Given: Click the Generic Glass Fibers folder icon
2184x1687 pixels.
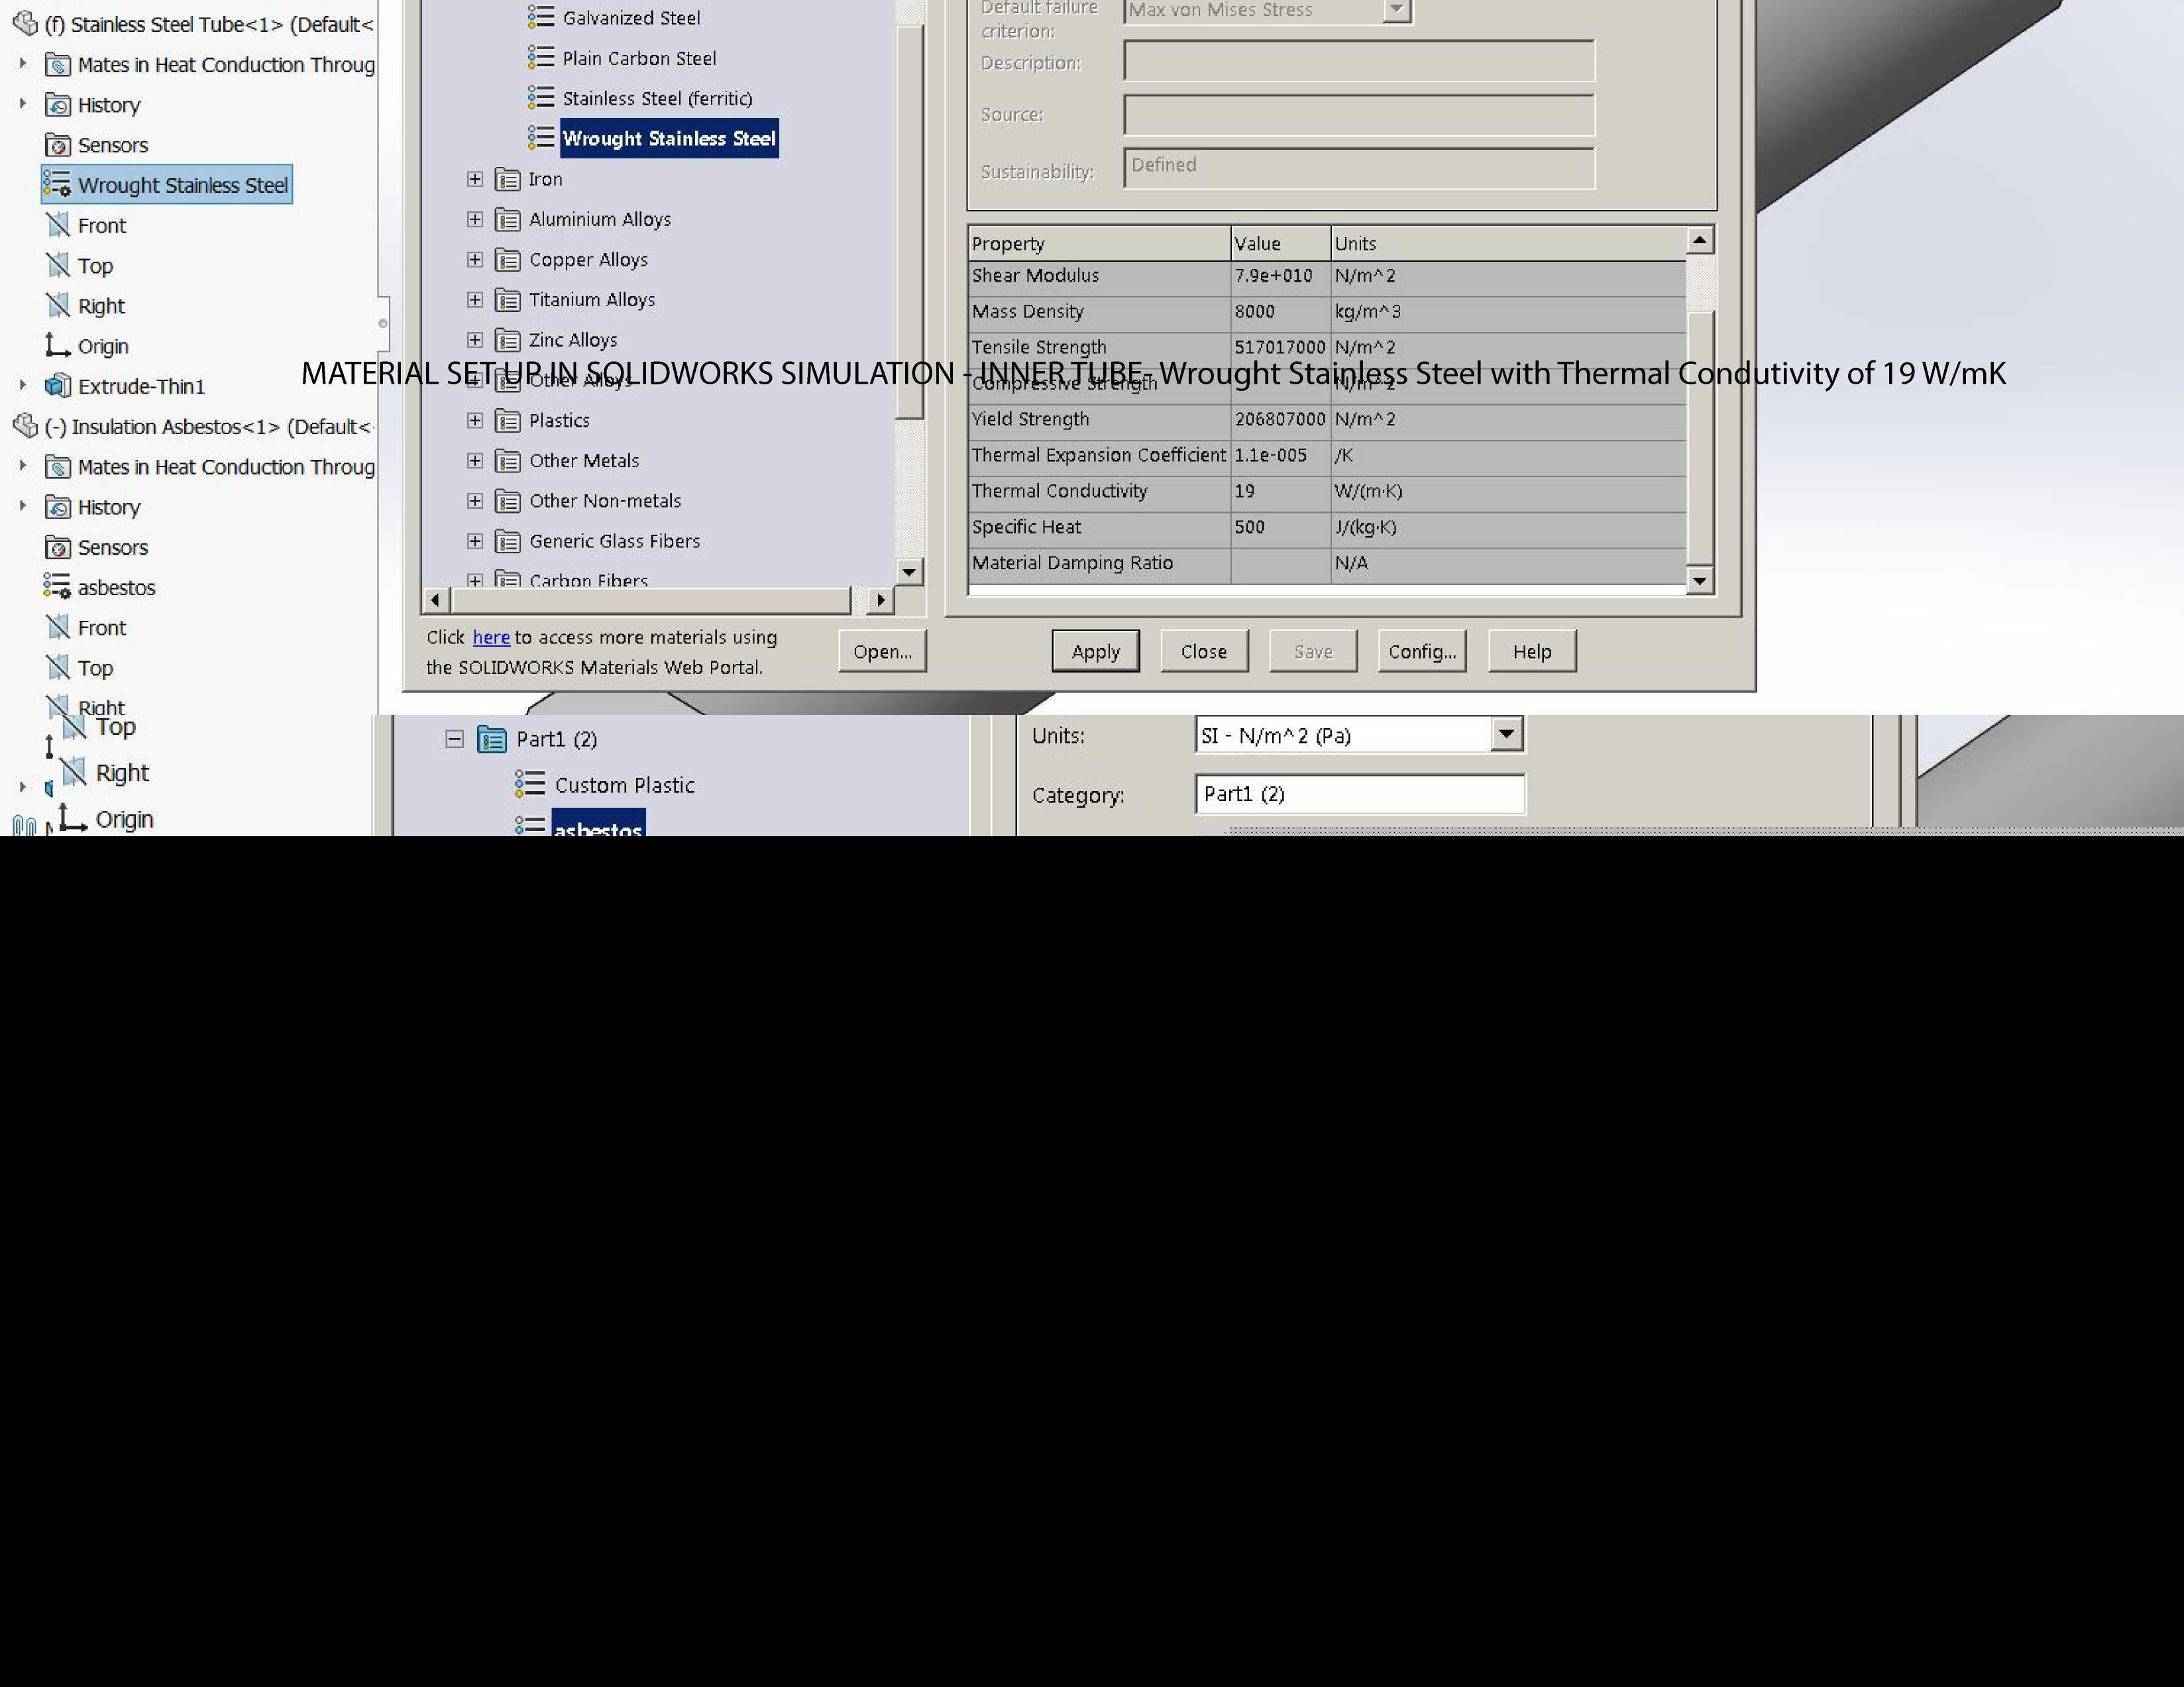Looking at the screenshot, I should click(x=508, y=541).
